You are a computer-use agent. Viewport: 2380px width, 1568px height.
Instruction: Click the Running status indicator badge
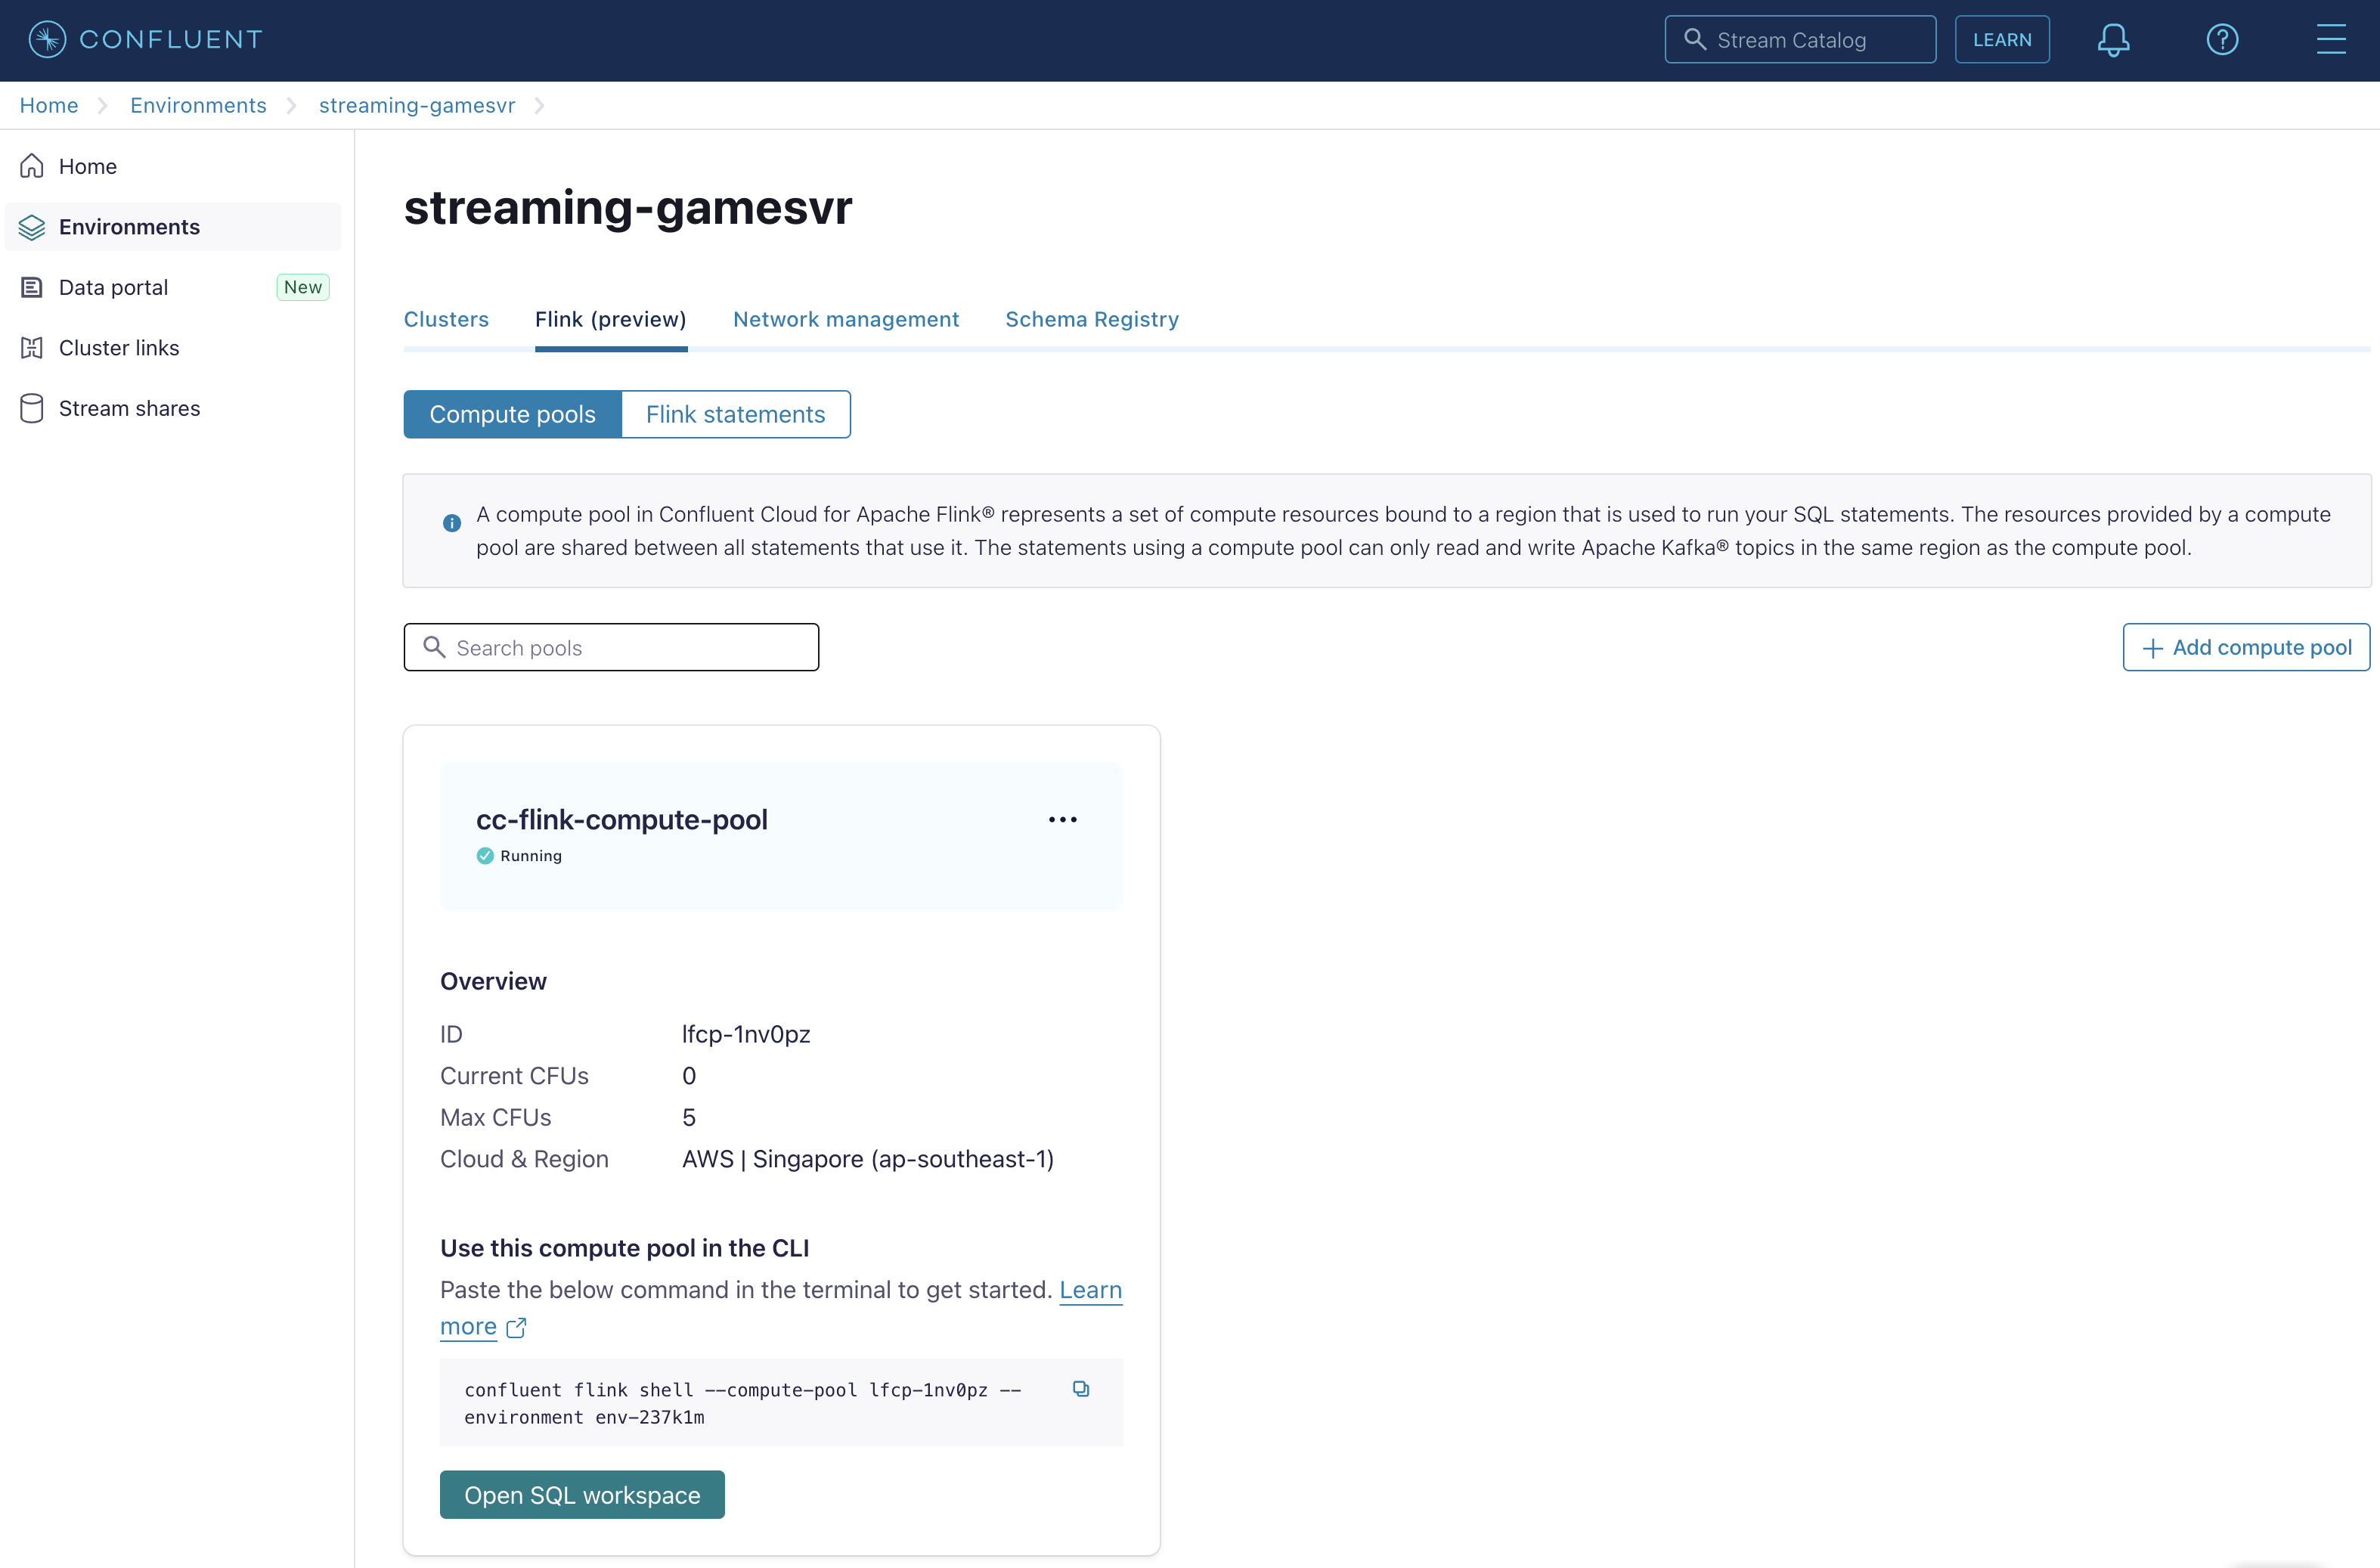point(518,856)
